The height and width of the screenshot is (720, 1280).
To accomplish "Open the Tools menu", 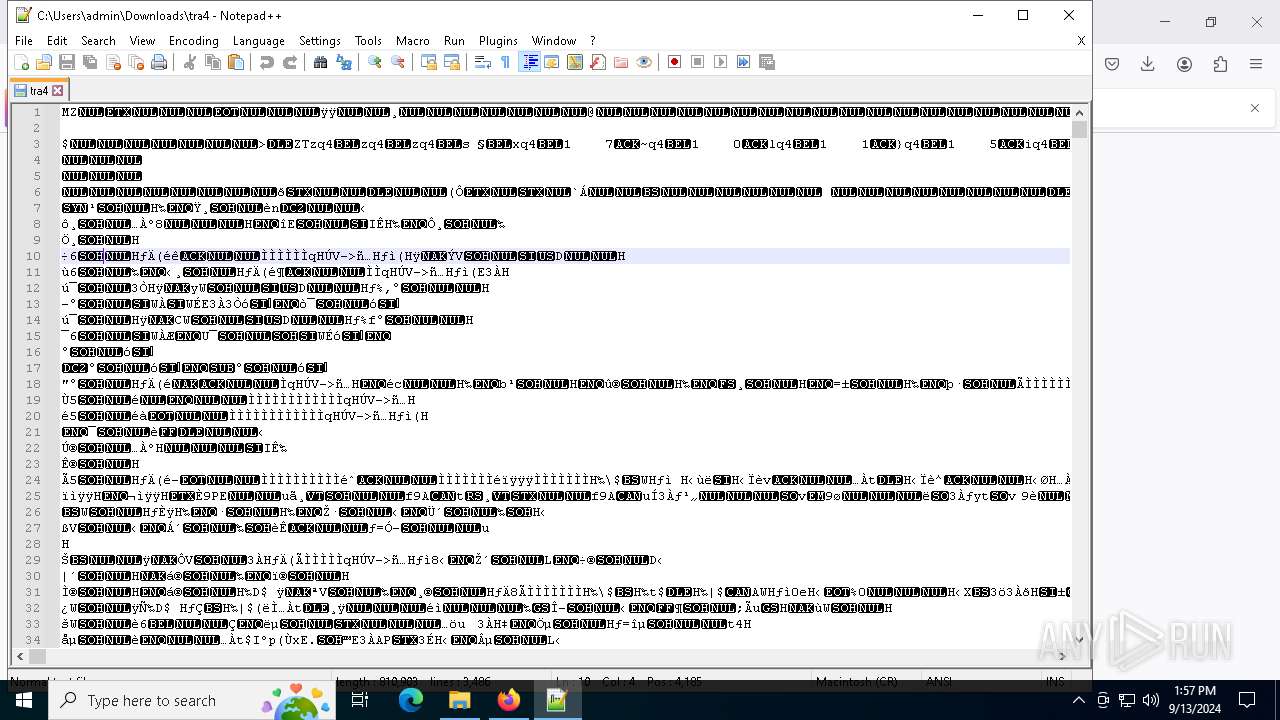I will [368, 41].
